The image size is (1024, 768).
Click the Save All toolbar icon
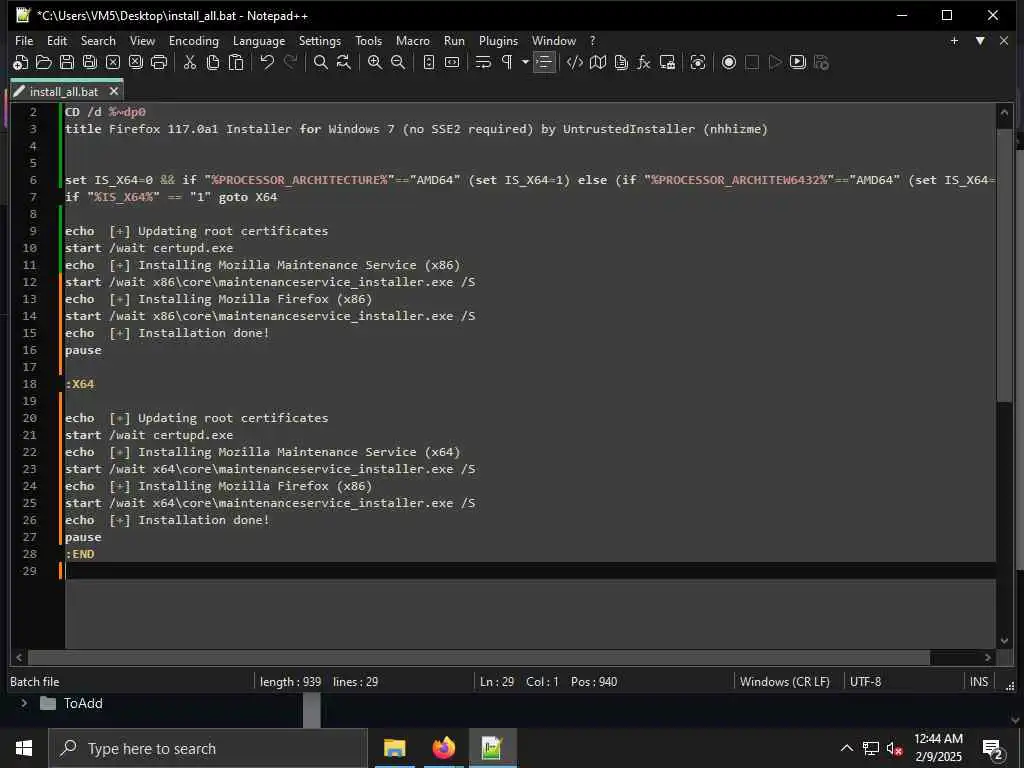pos(89,62)
